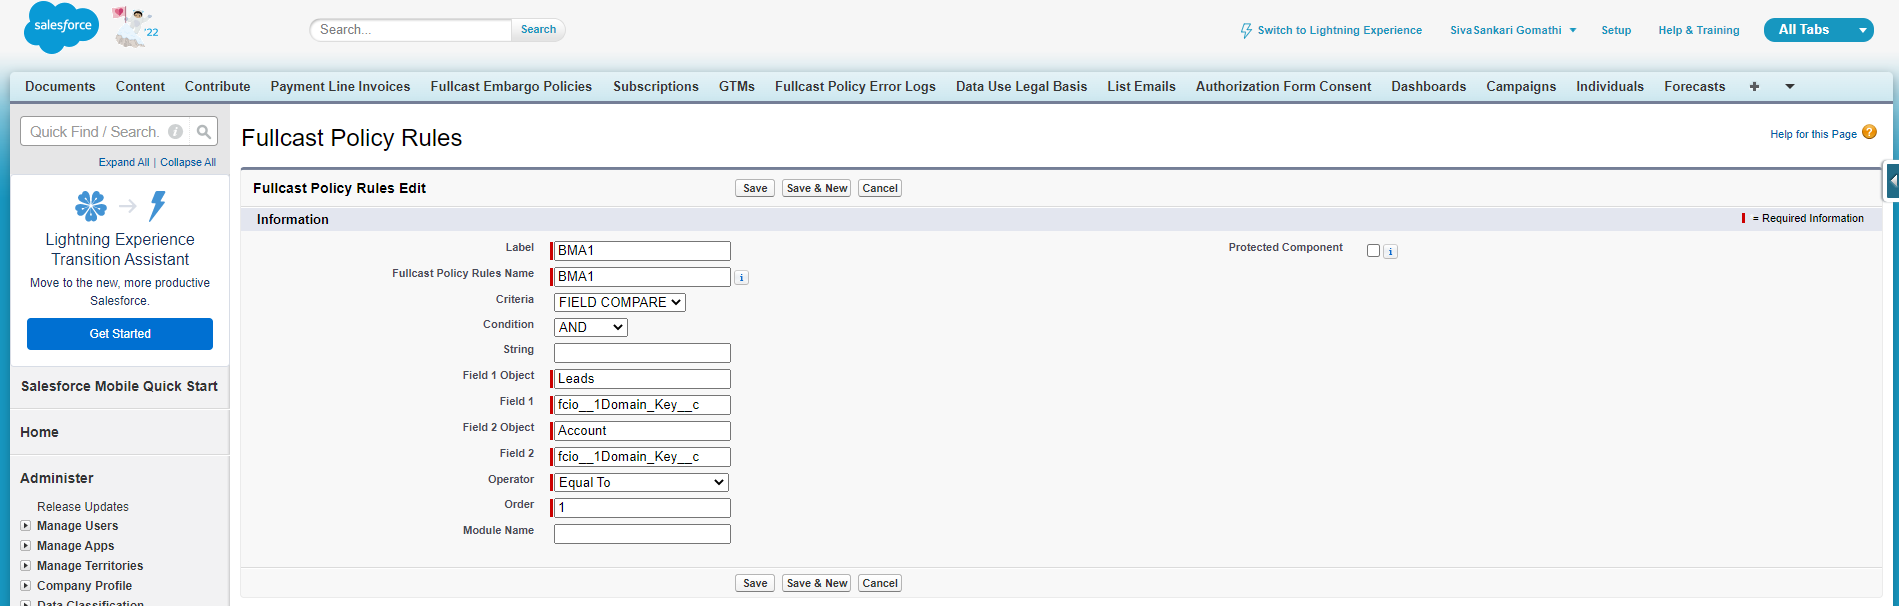Click the empty String field
Viewport: 1899px width, 606px height.
pos(642,353)
